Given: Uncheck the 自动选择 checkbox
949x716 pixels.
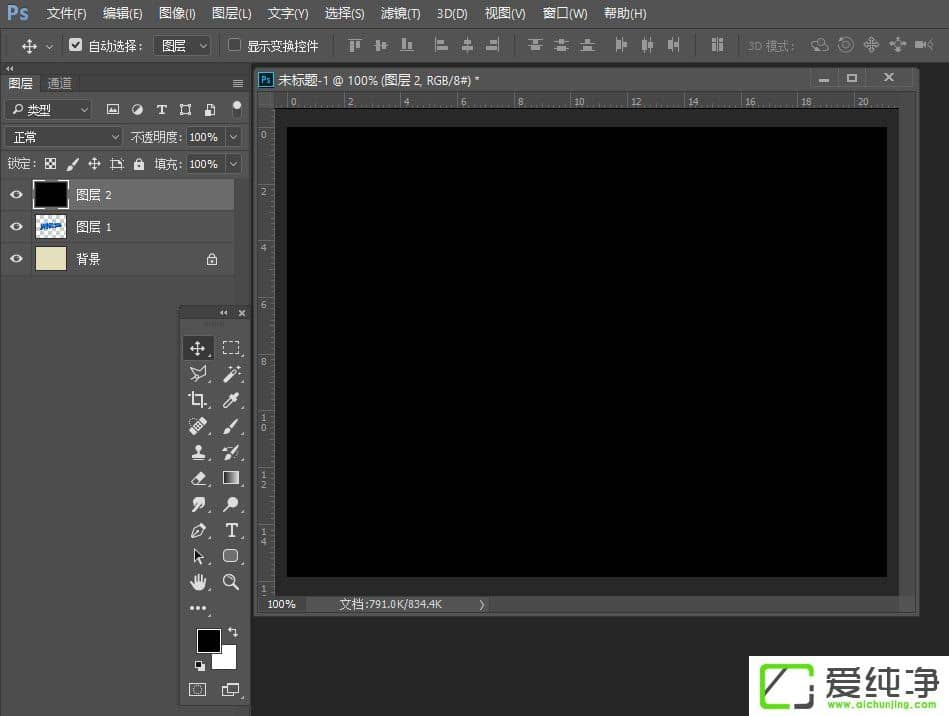Looking at the screenshot, I should [x=75, y=45].
